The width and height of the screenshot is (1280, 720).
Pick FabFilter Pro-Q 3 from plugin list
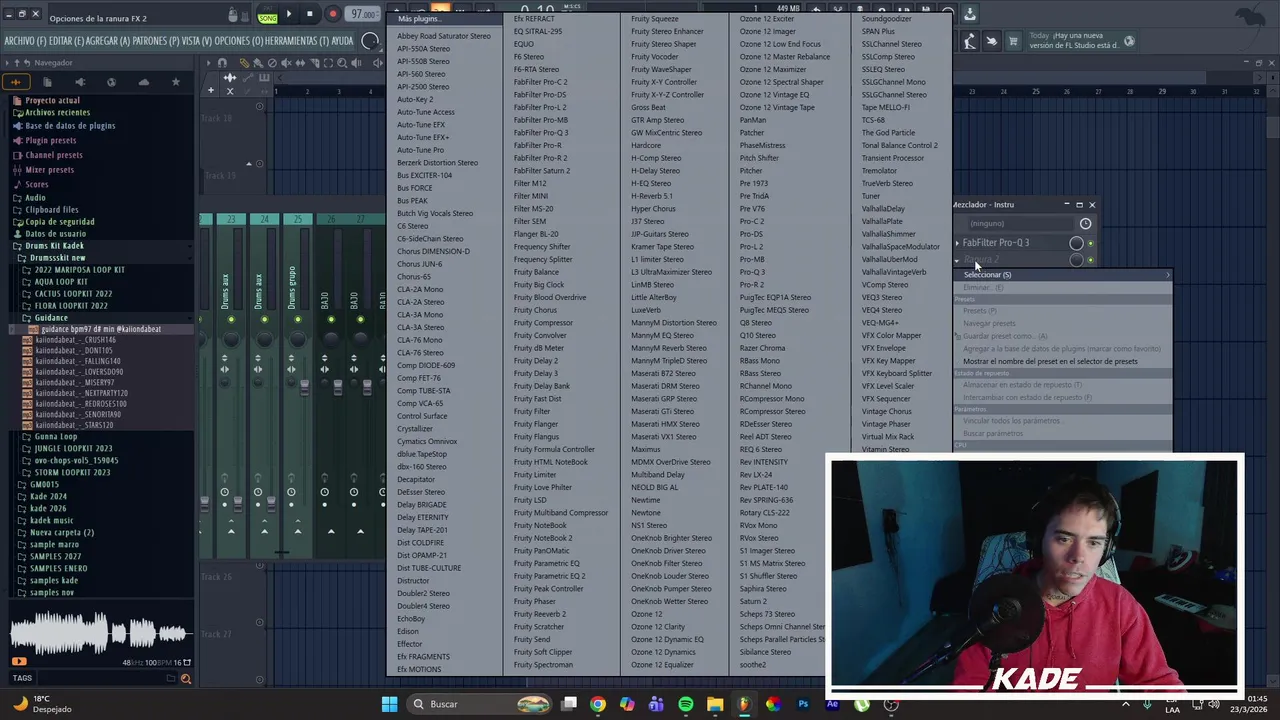541,132
